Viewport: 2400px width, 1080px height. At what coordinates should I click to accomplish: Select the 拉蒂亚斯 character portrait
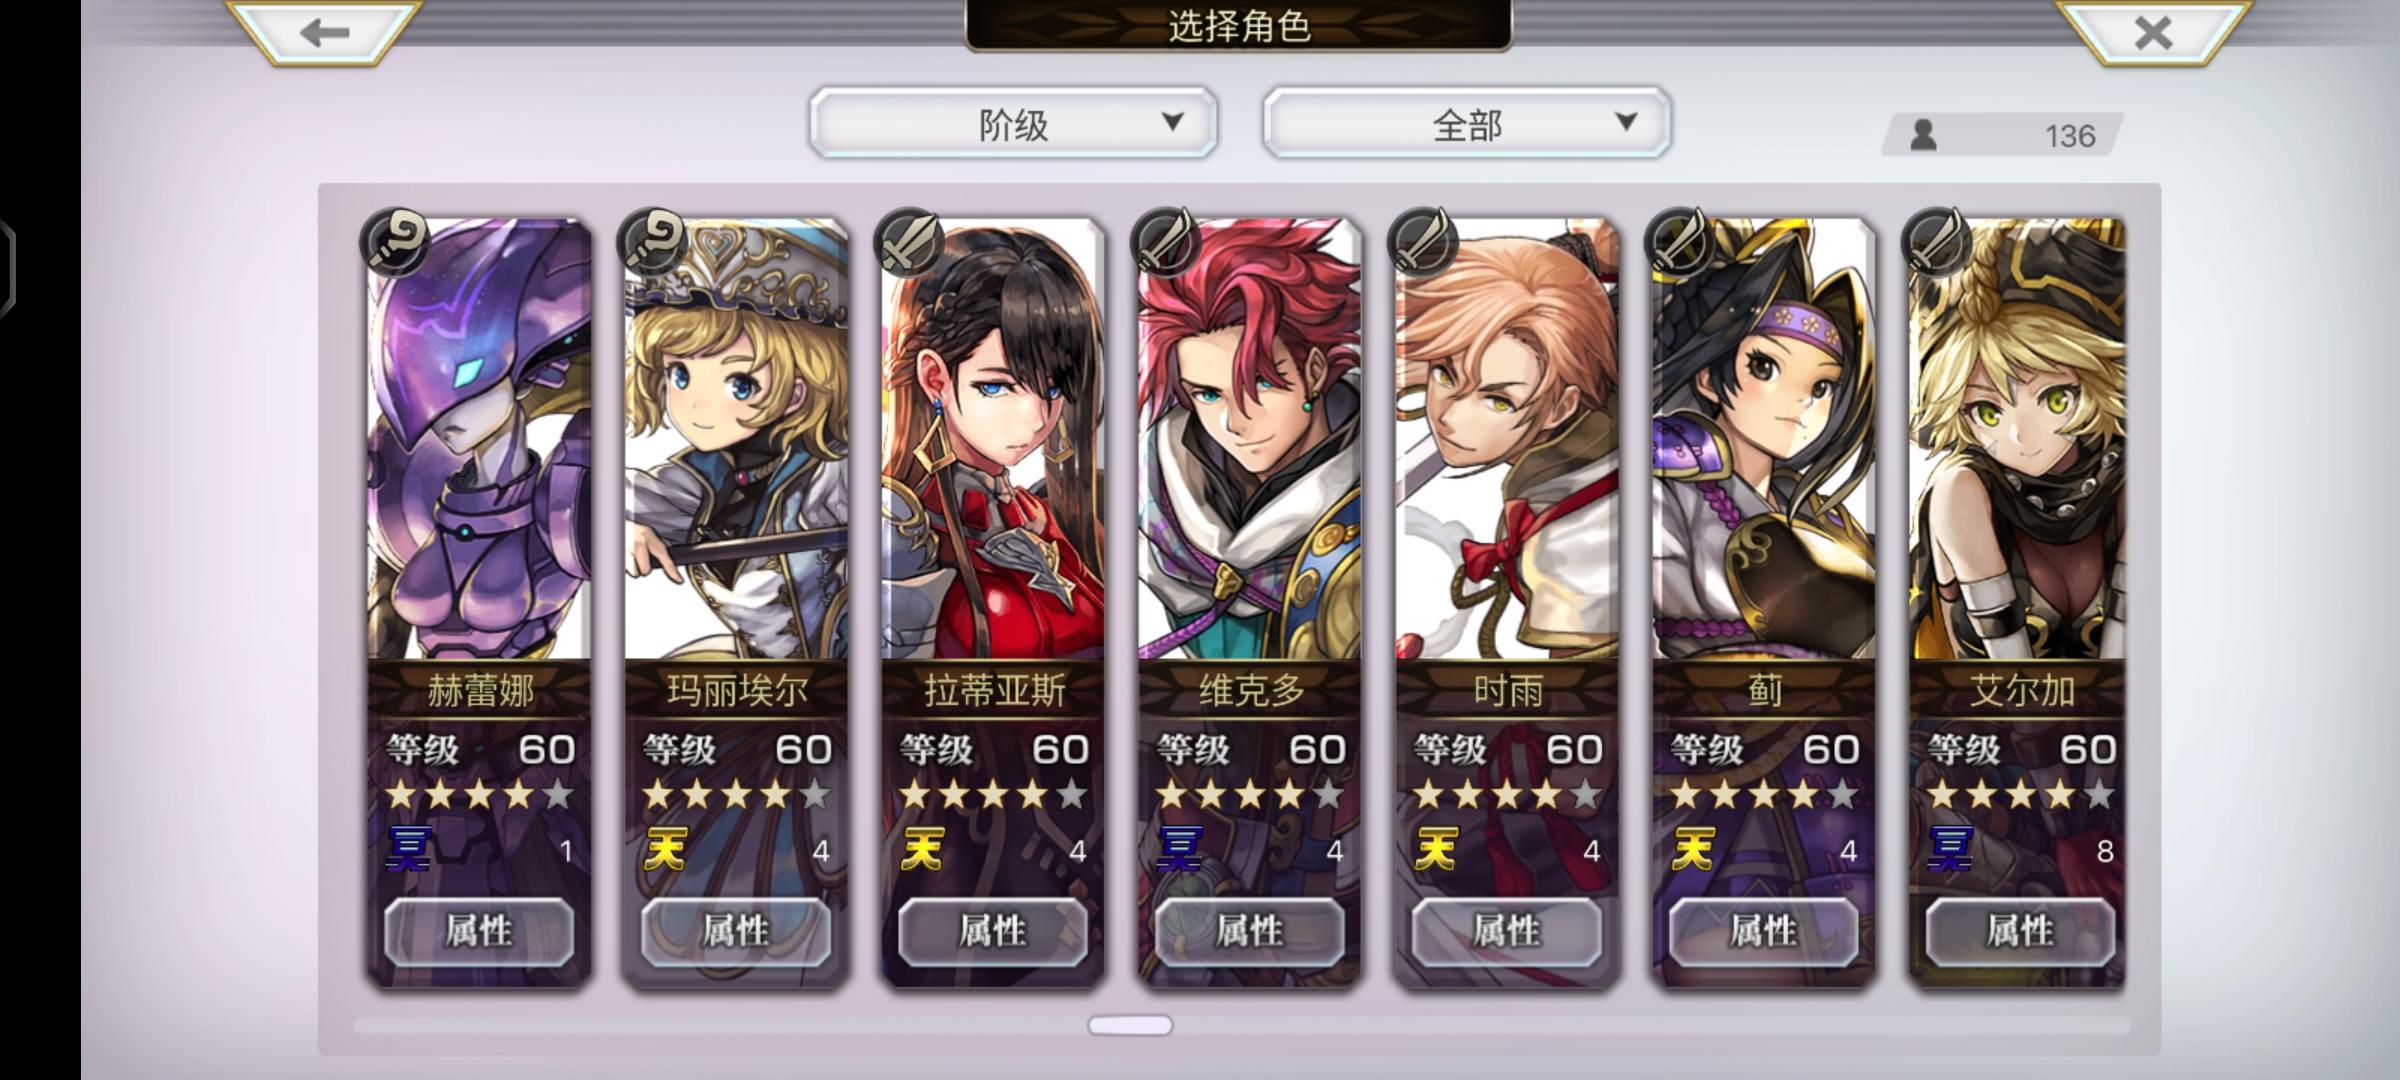tap(992, 440)
